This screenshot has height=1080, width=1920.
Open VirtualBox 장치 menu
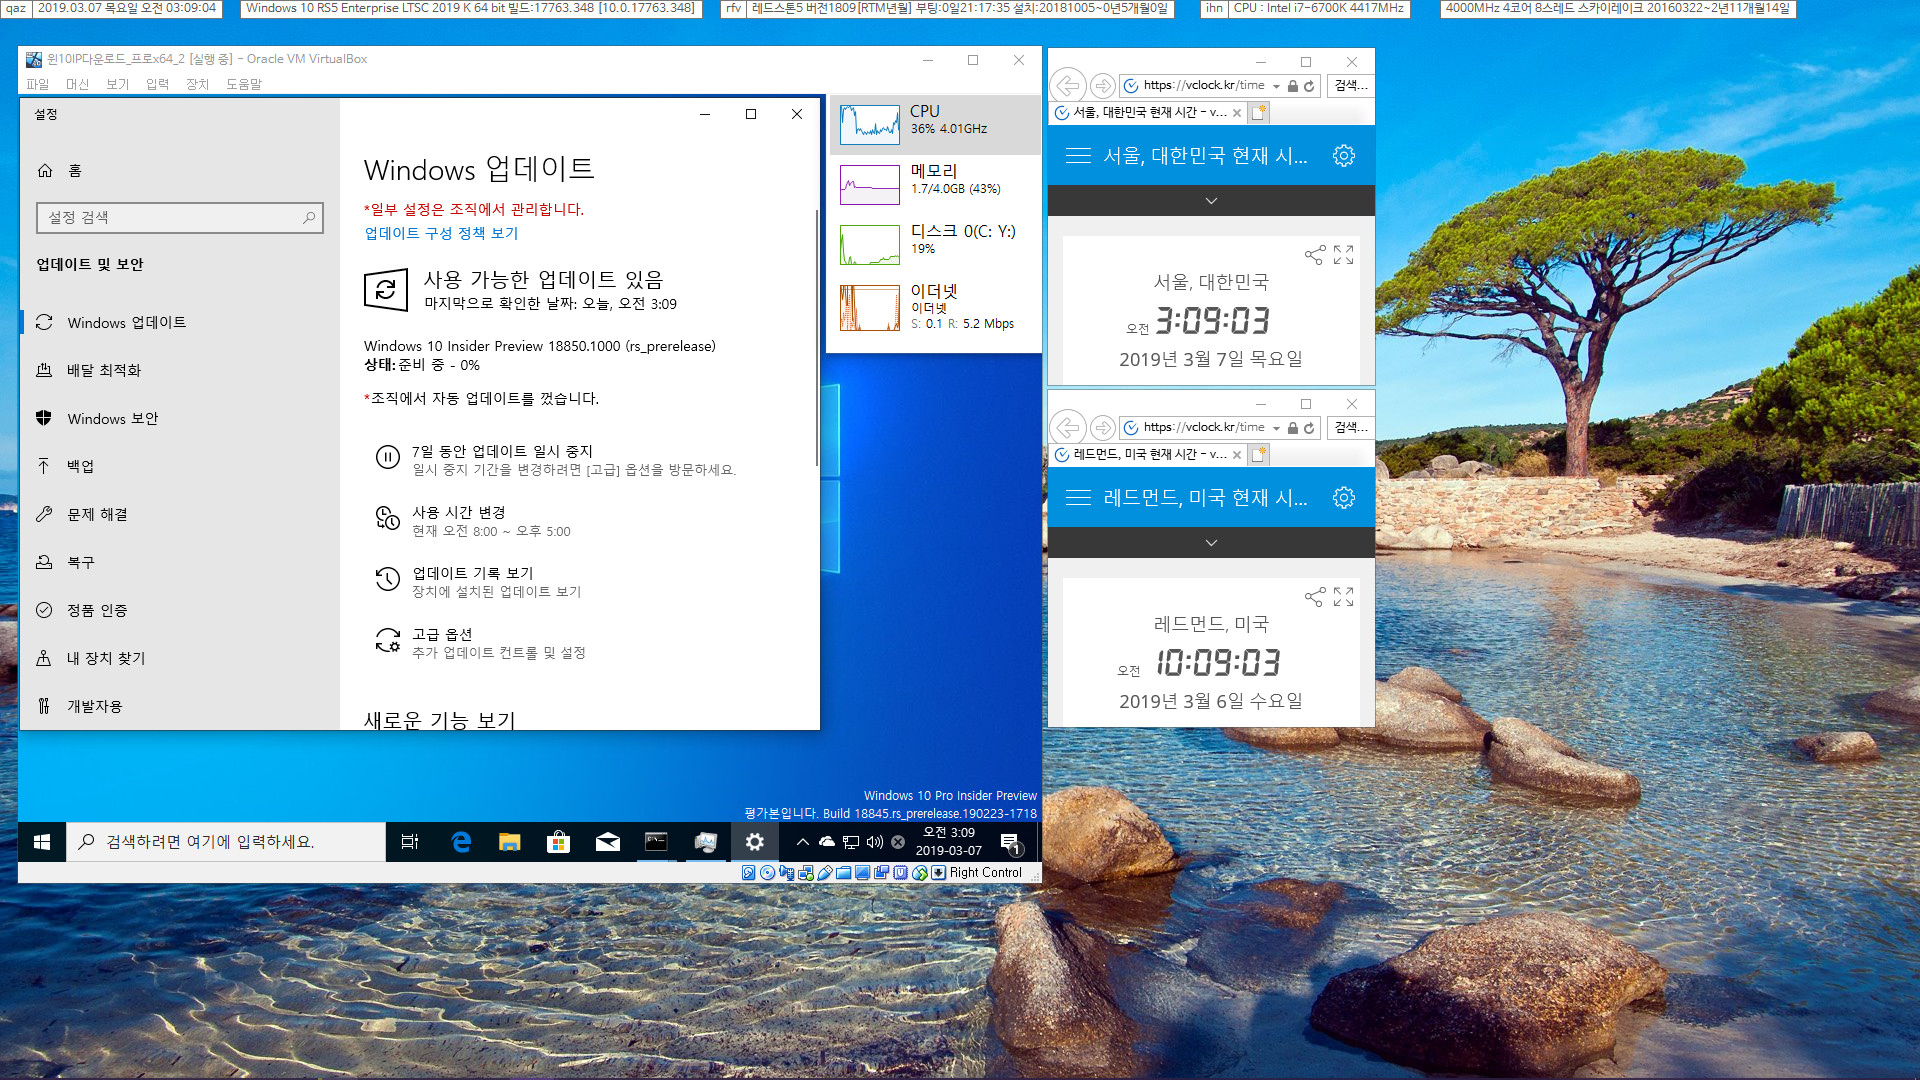coord(197,84)
